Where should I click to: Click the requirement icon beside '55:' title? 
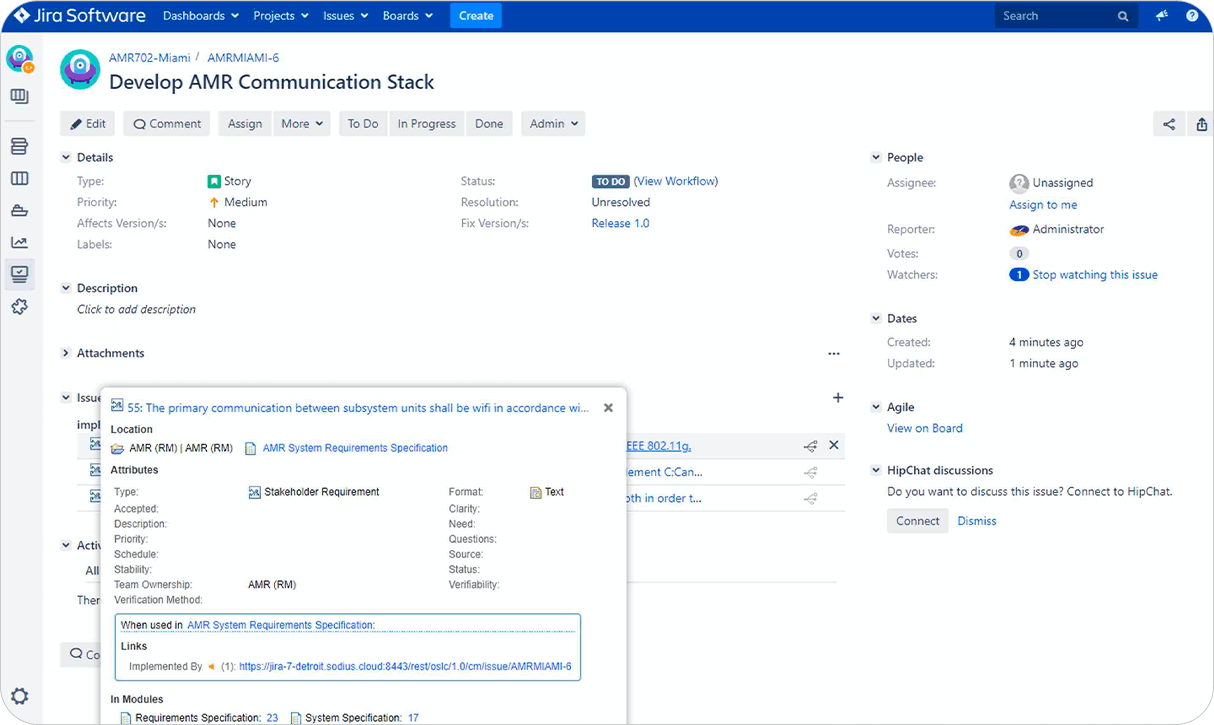coord(117,406)
